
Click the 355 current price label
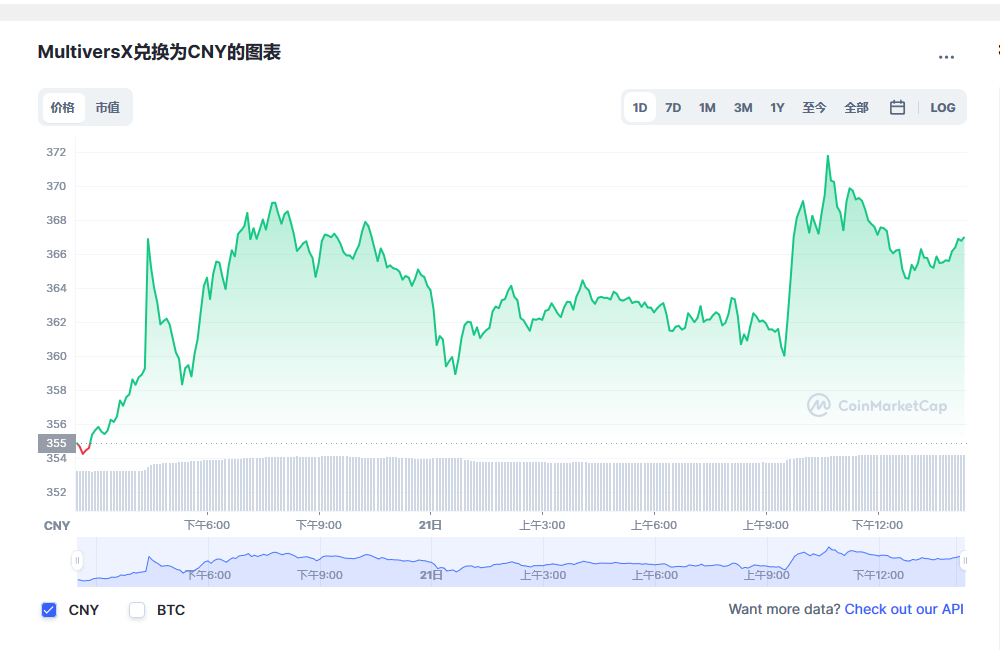click(x=57, y=443)
